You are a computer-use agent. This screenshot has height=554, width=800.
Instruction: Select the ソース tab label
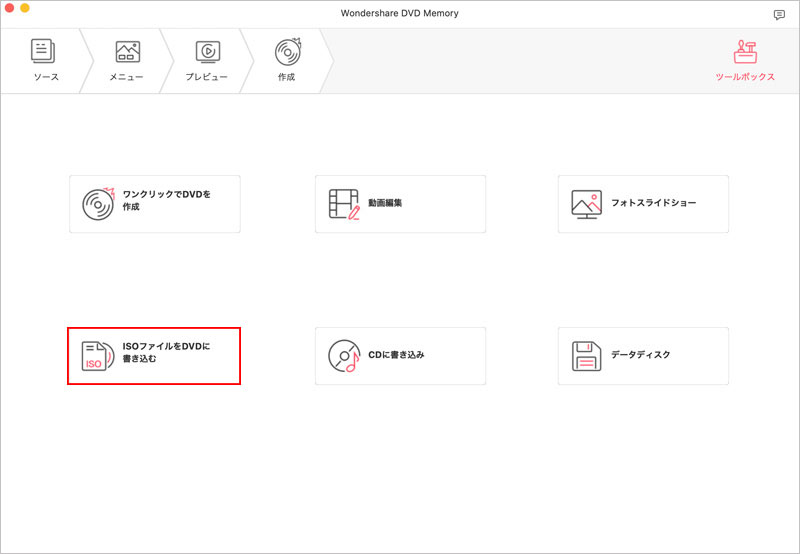coord(46,77)
